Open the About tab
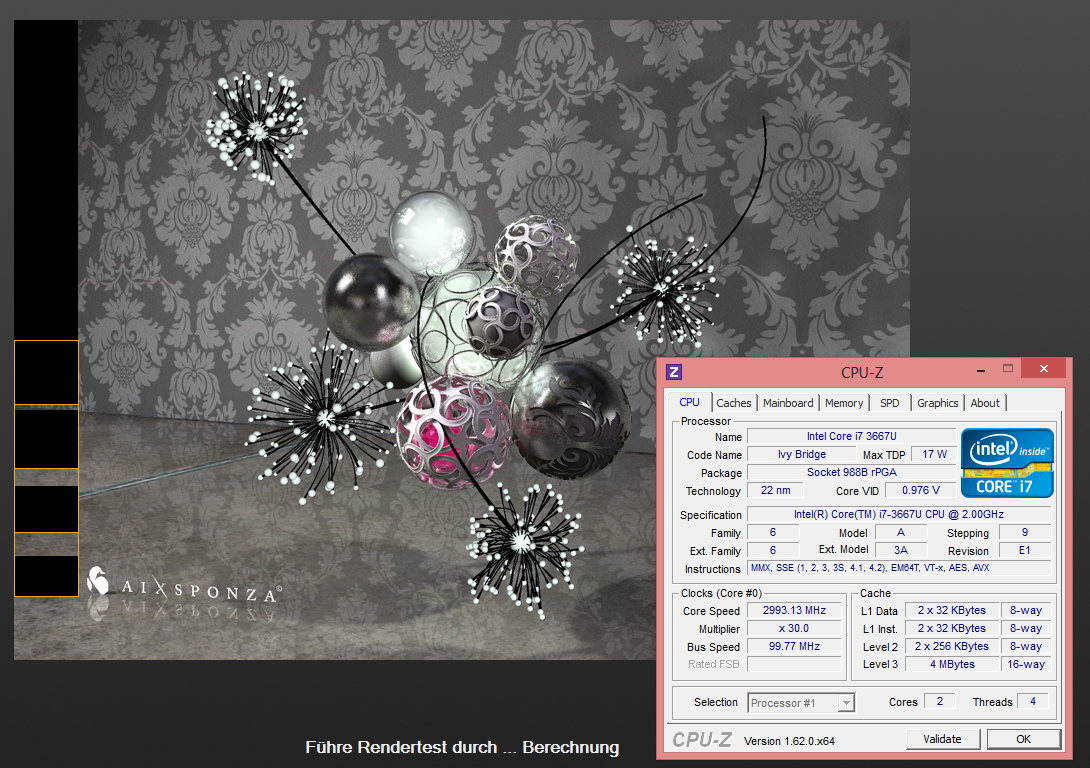The height and width of the screenshot is (768, 1090). [985, 403]
